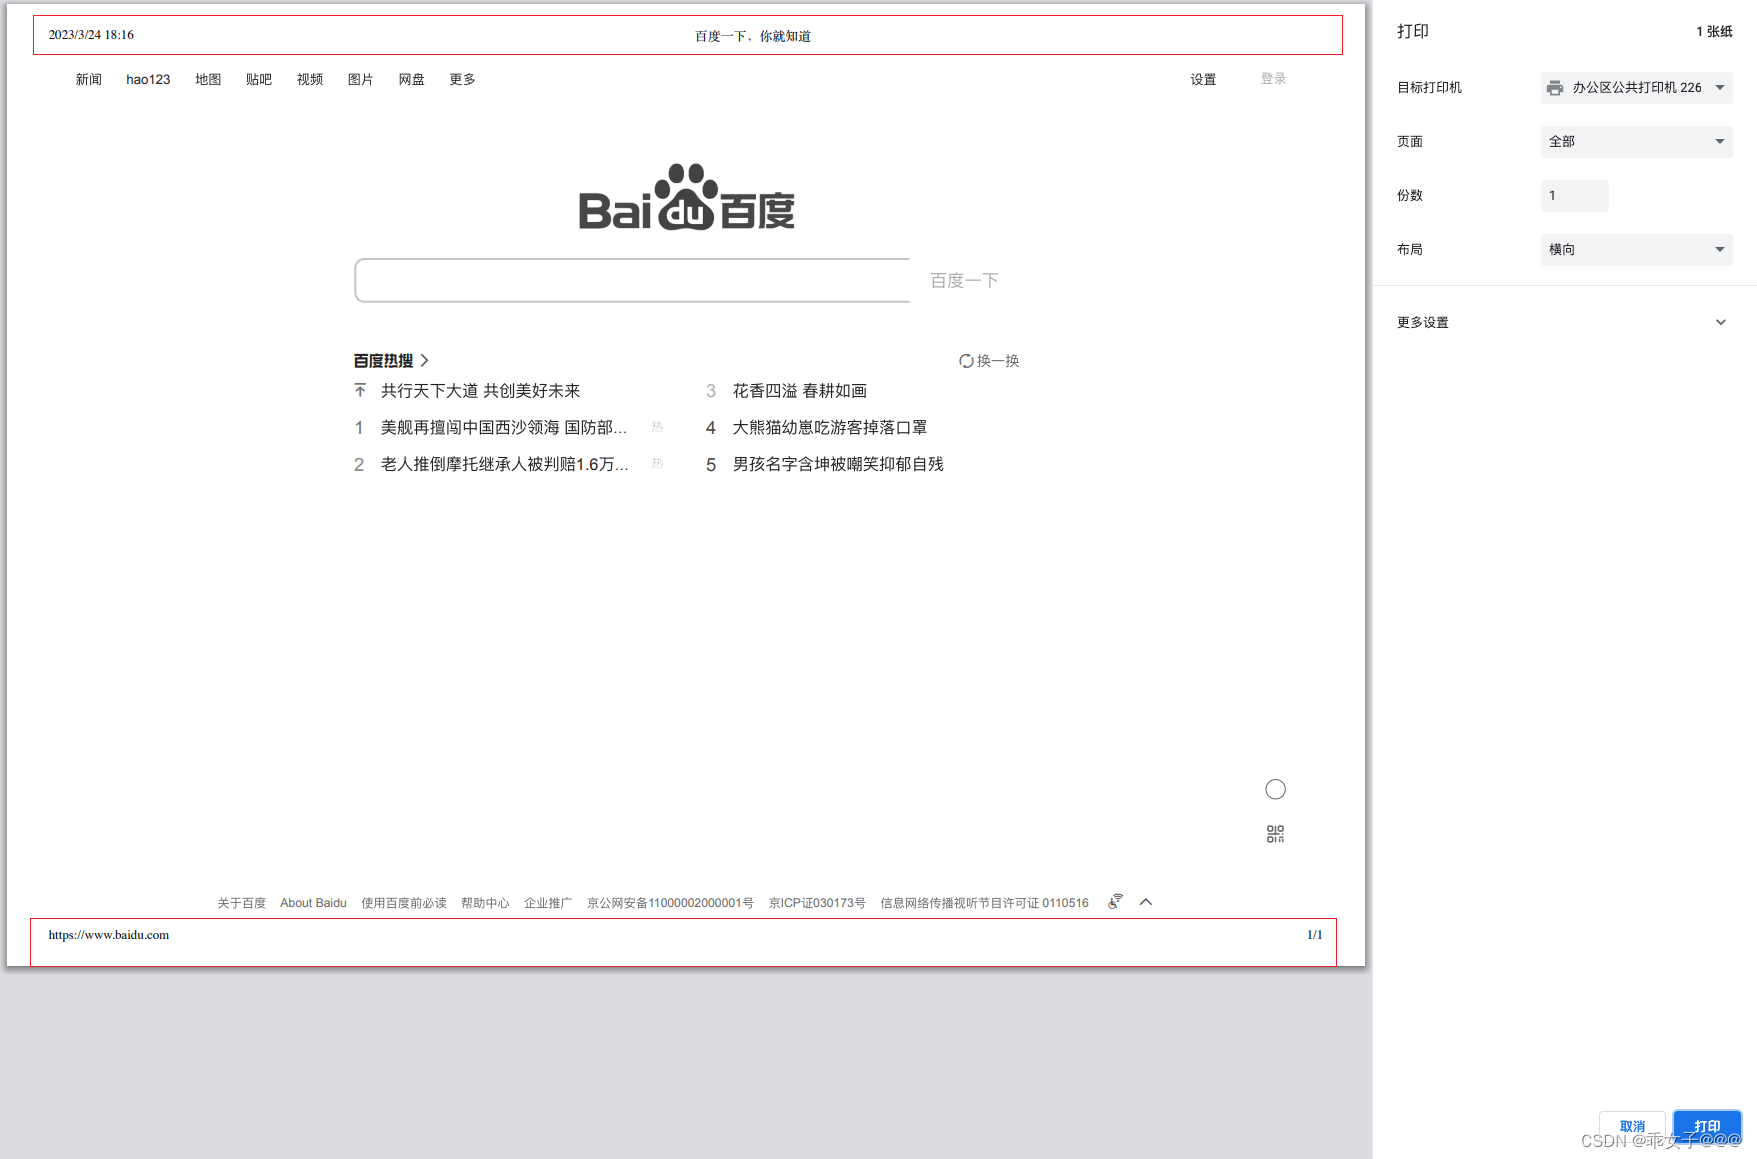Screen dimensions: 1757x1159
Task: Click About Baidu footer link
Action: coord(313,903)
